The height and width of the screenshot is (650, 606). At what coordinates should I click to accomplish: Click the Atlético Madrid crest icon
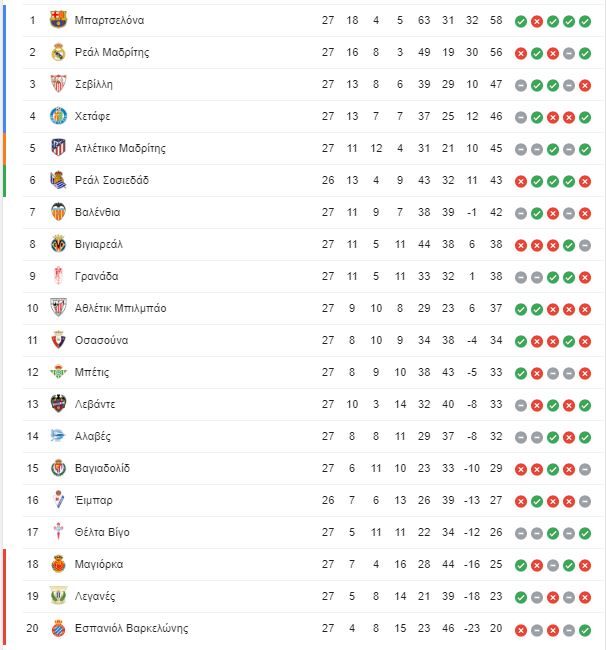click(x=58, y=148)
